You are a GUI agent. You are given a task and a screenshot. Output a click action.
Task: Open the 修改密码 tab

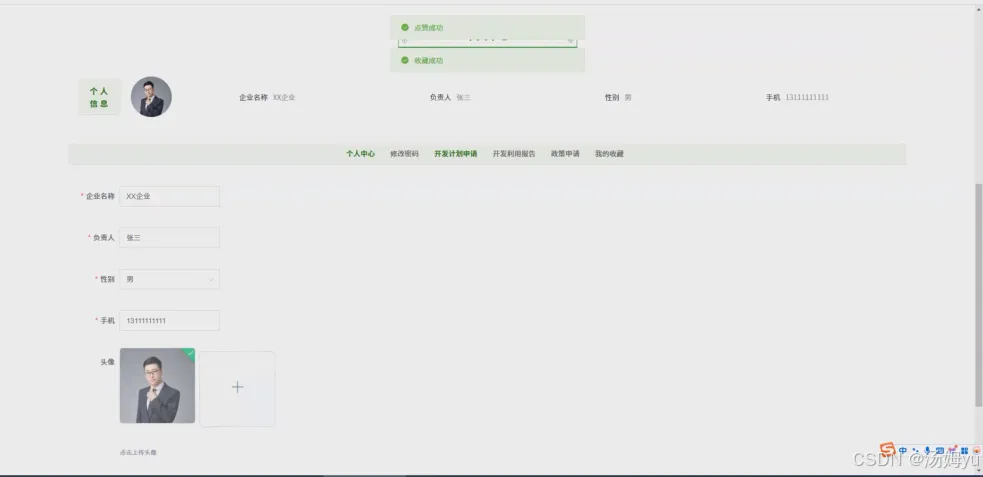pyautogui.click(x=404, y=154)
